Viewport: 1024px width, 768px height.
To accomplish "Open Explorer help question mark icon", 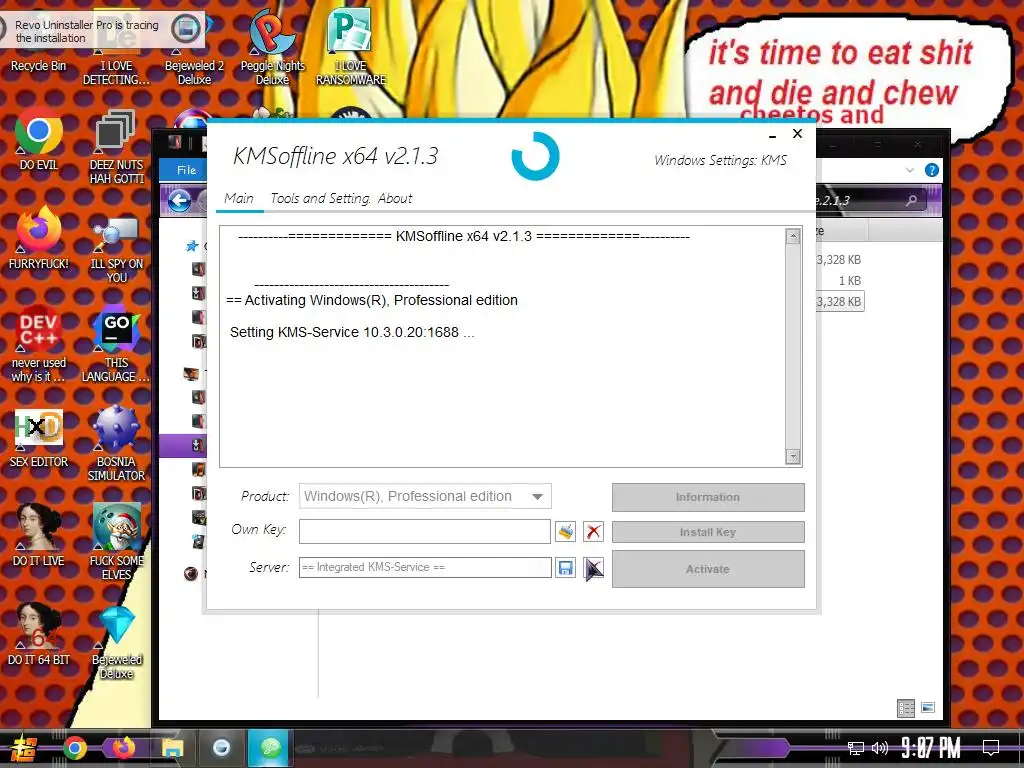I will pos(932,170).
